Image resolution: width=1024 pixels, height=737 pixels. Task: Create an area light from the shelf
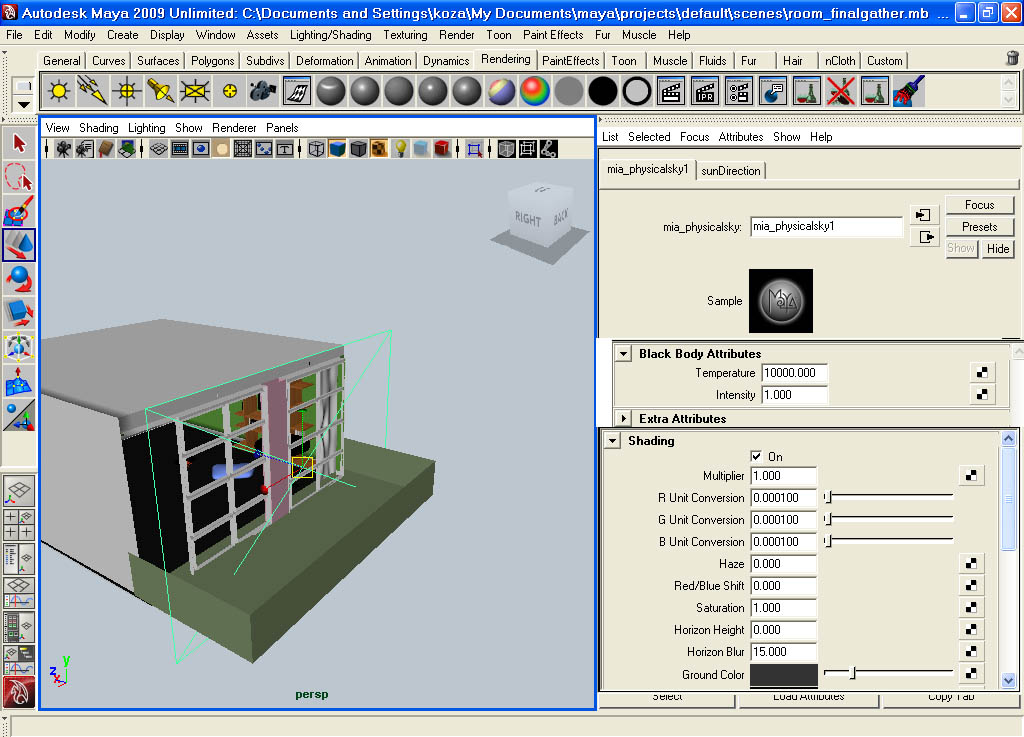point(195,91)
